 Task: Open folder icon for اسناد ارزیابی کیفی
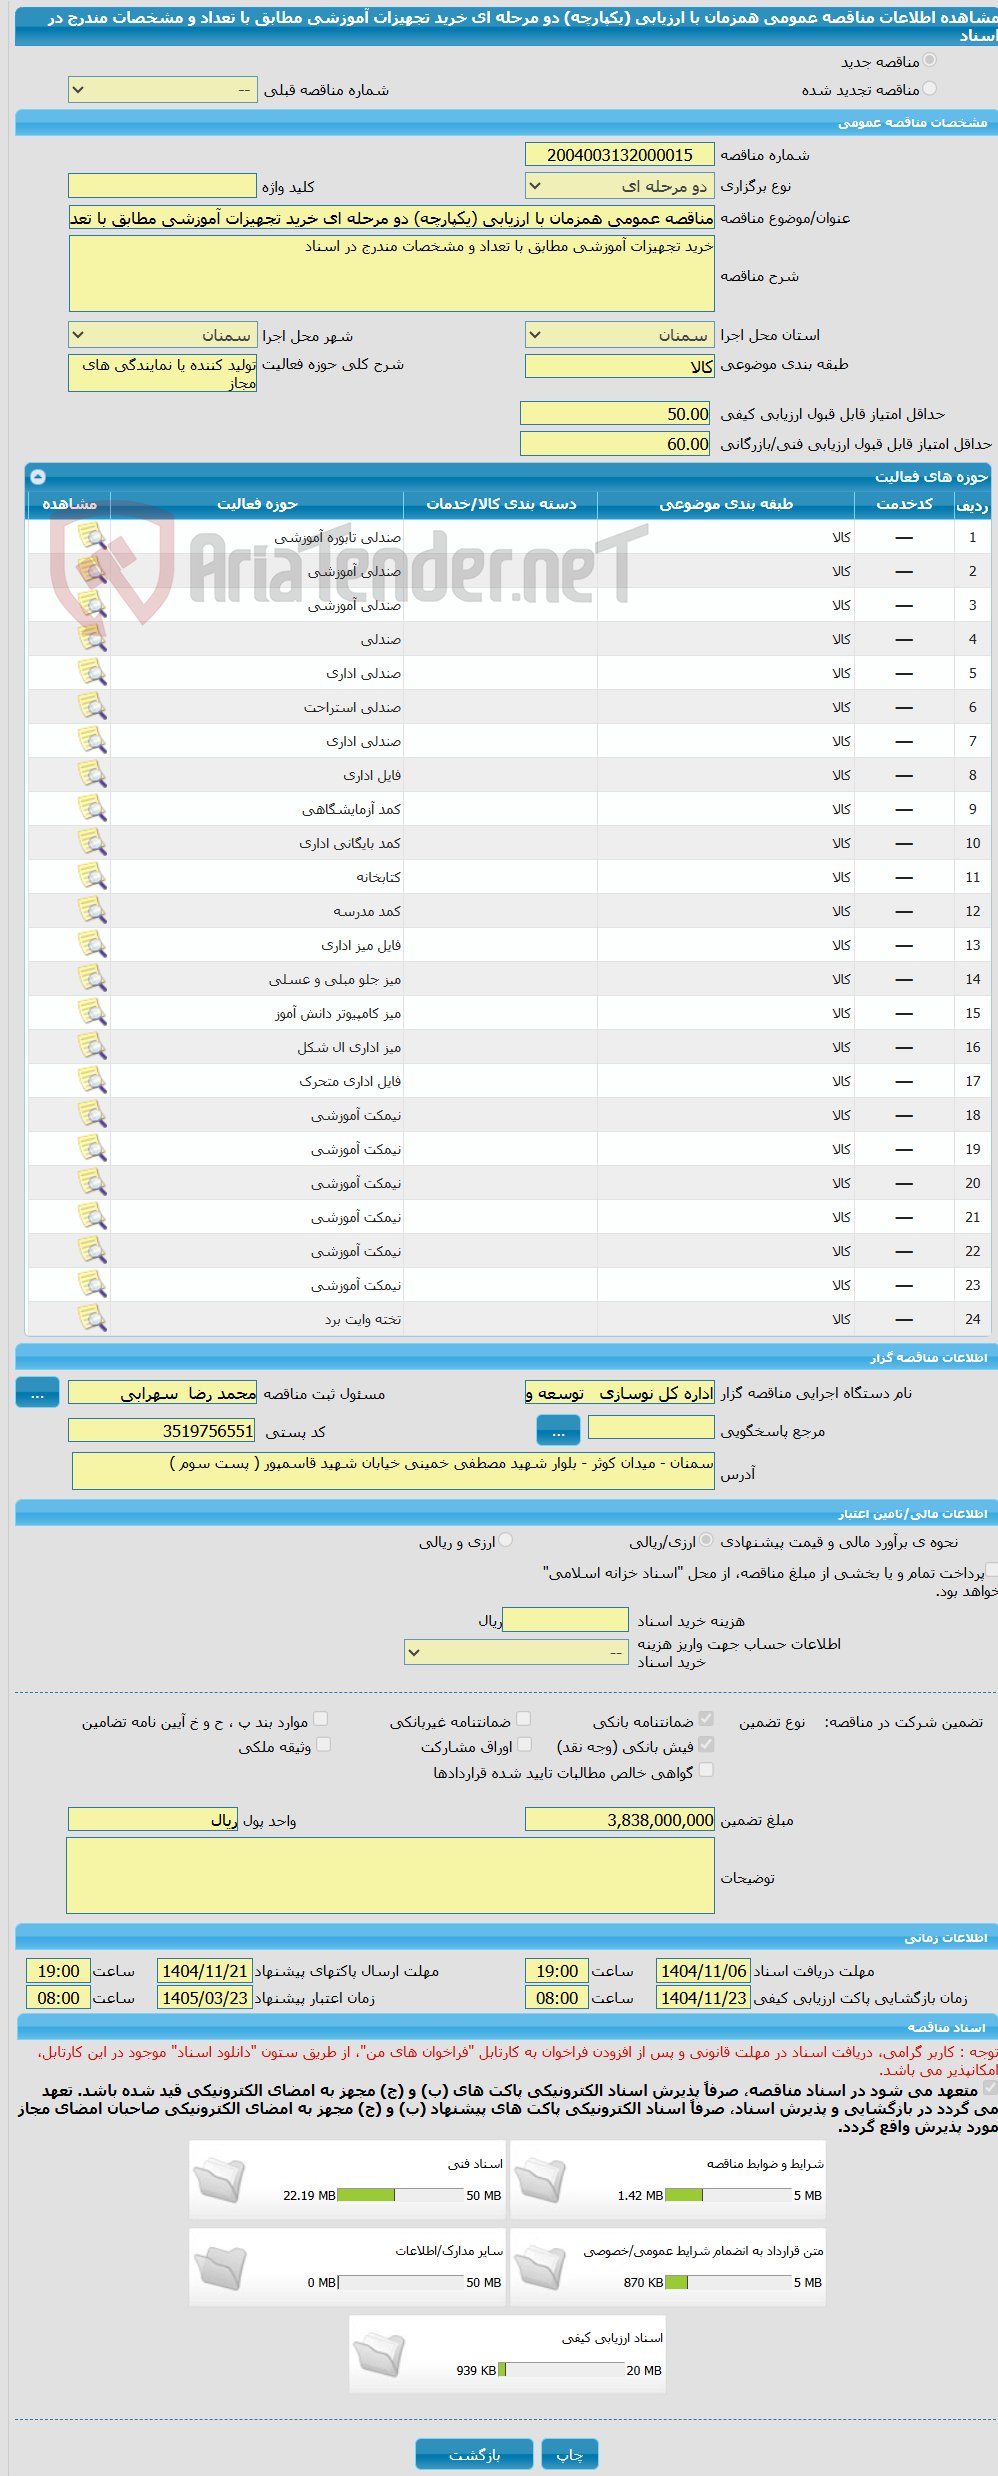pyautogui.click(x=380, y=2353)
